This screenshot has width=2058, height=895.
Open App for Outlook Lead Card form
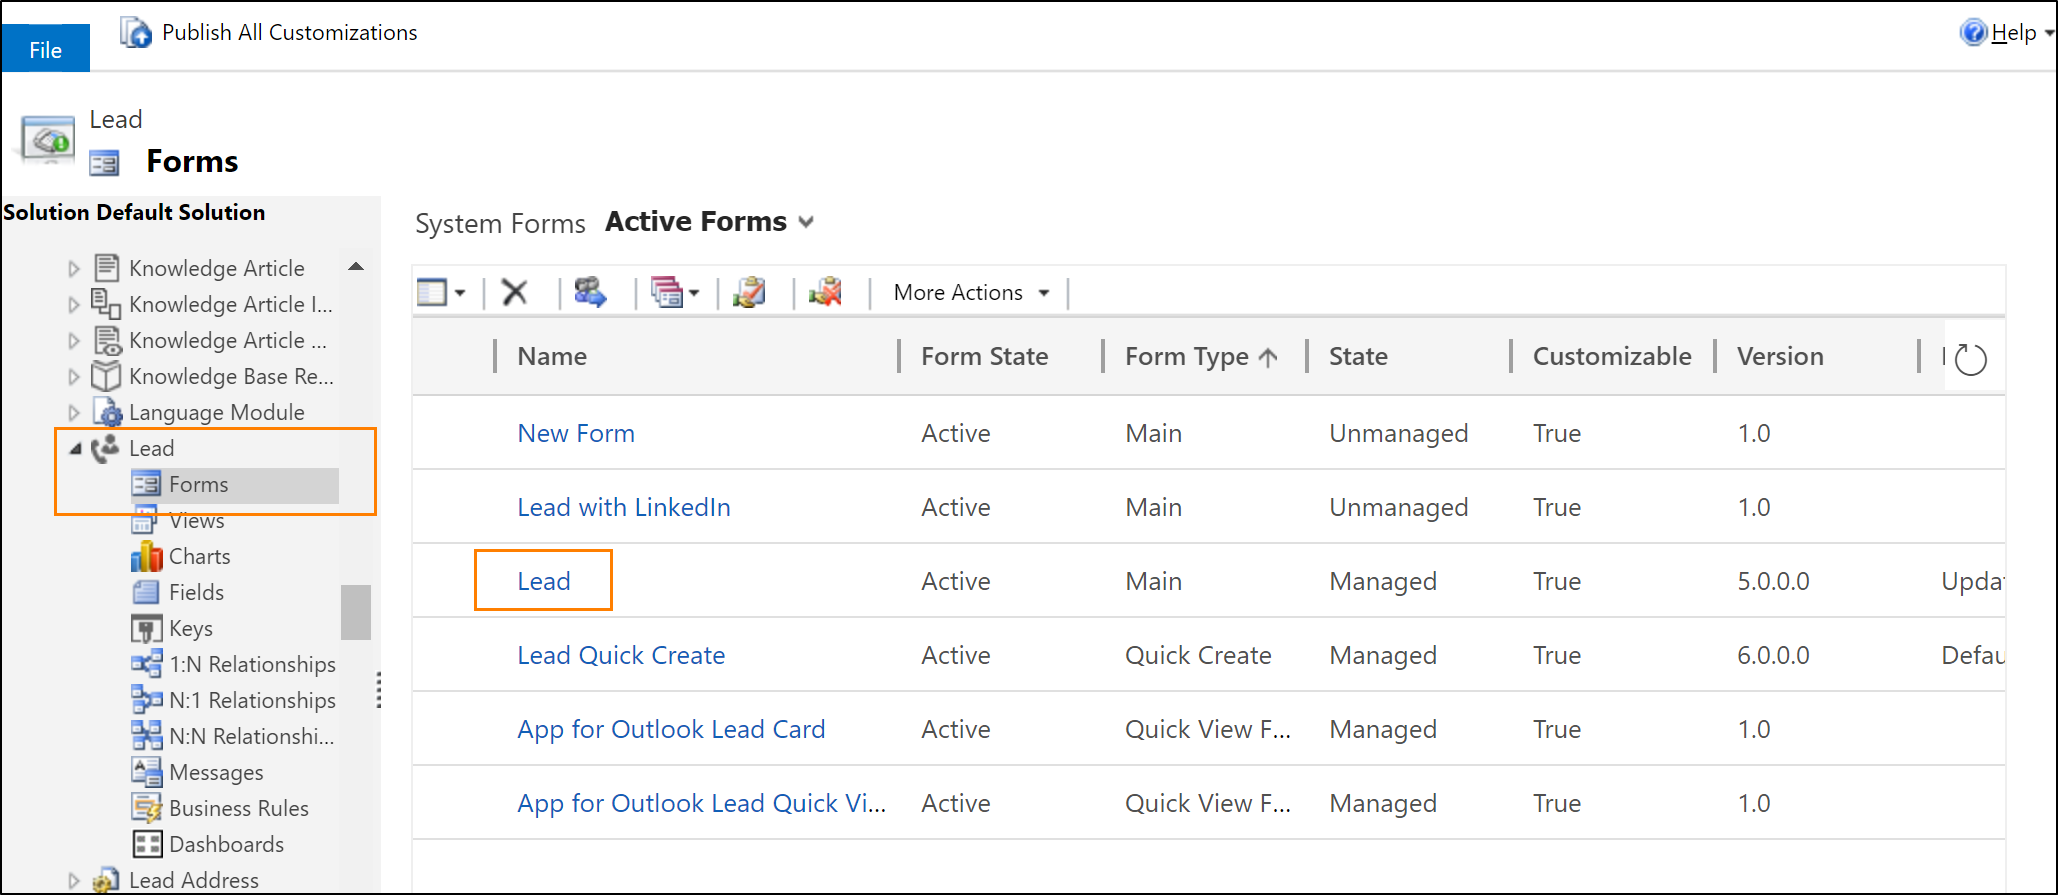pyautogui.click(x=671, y=729)
